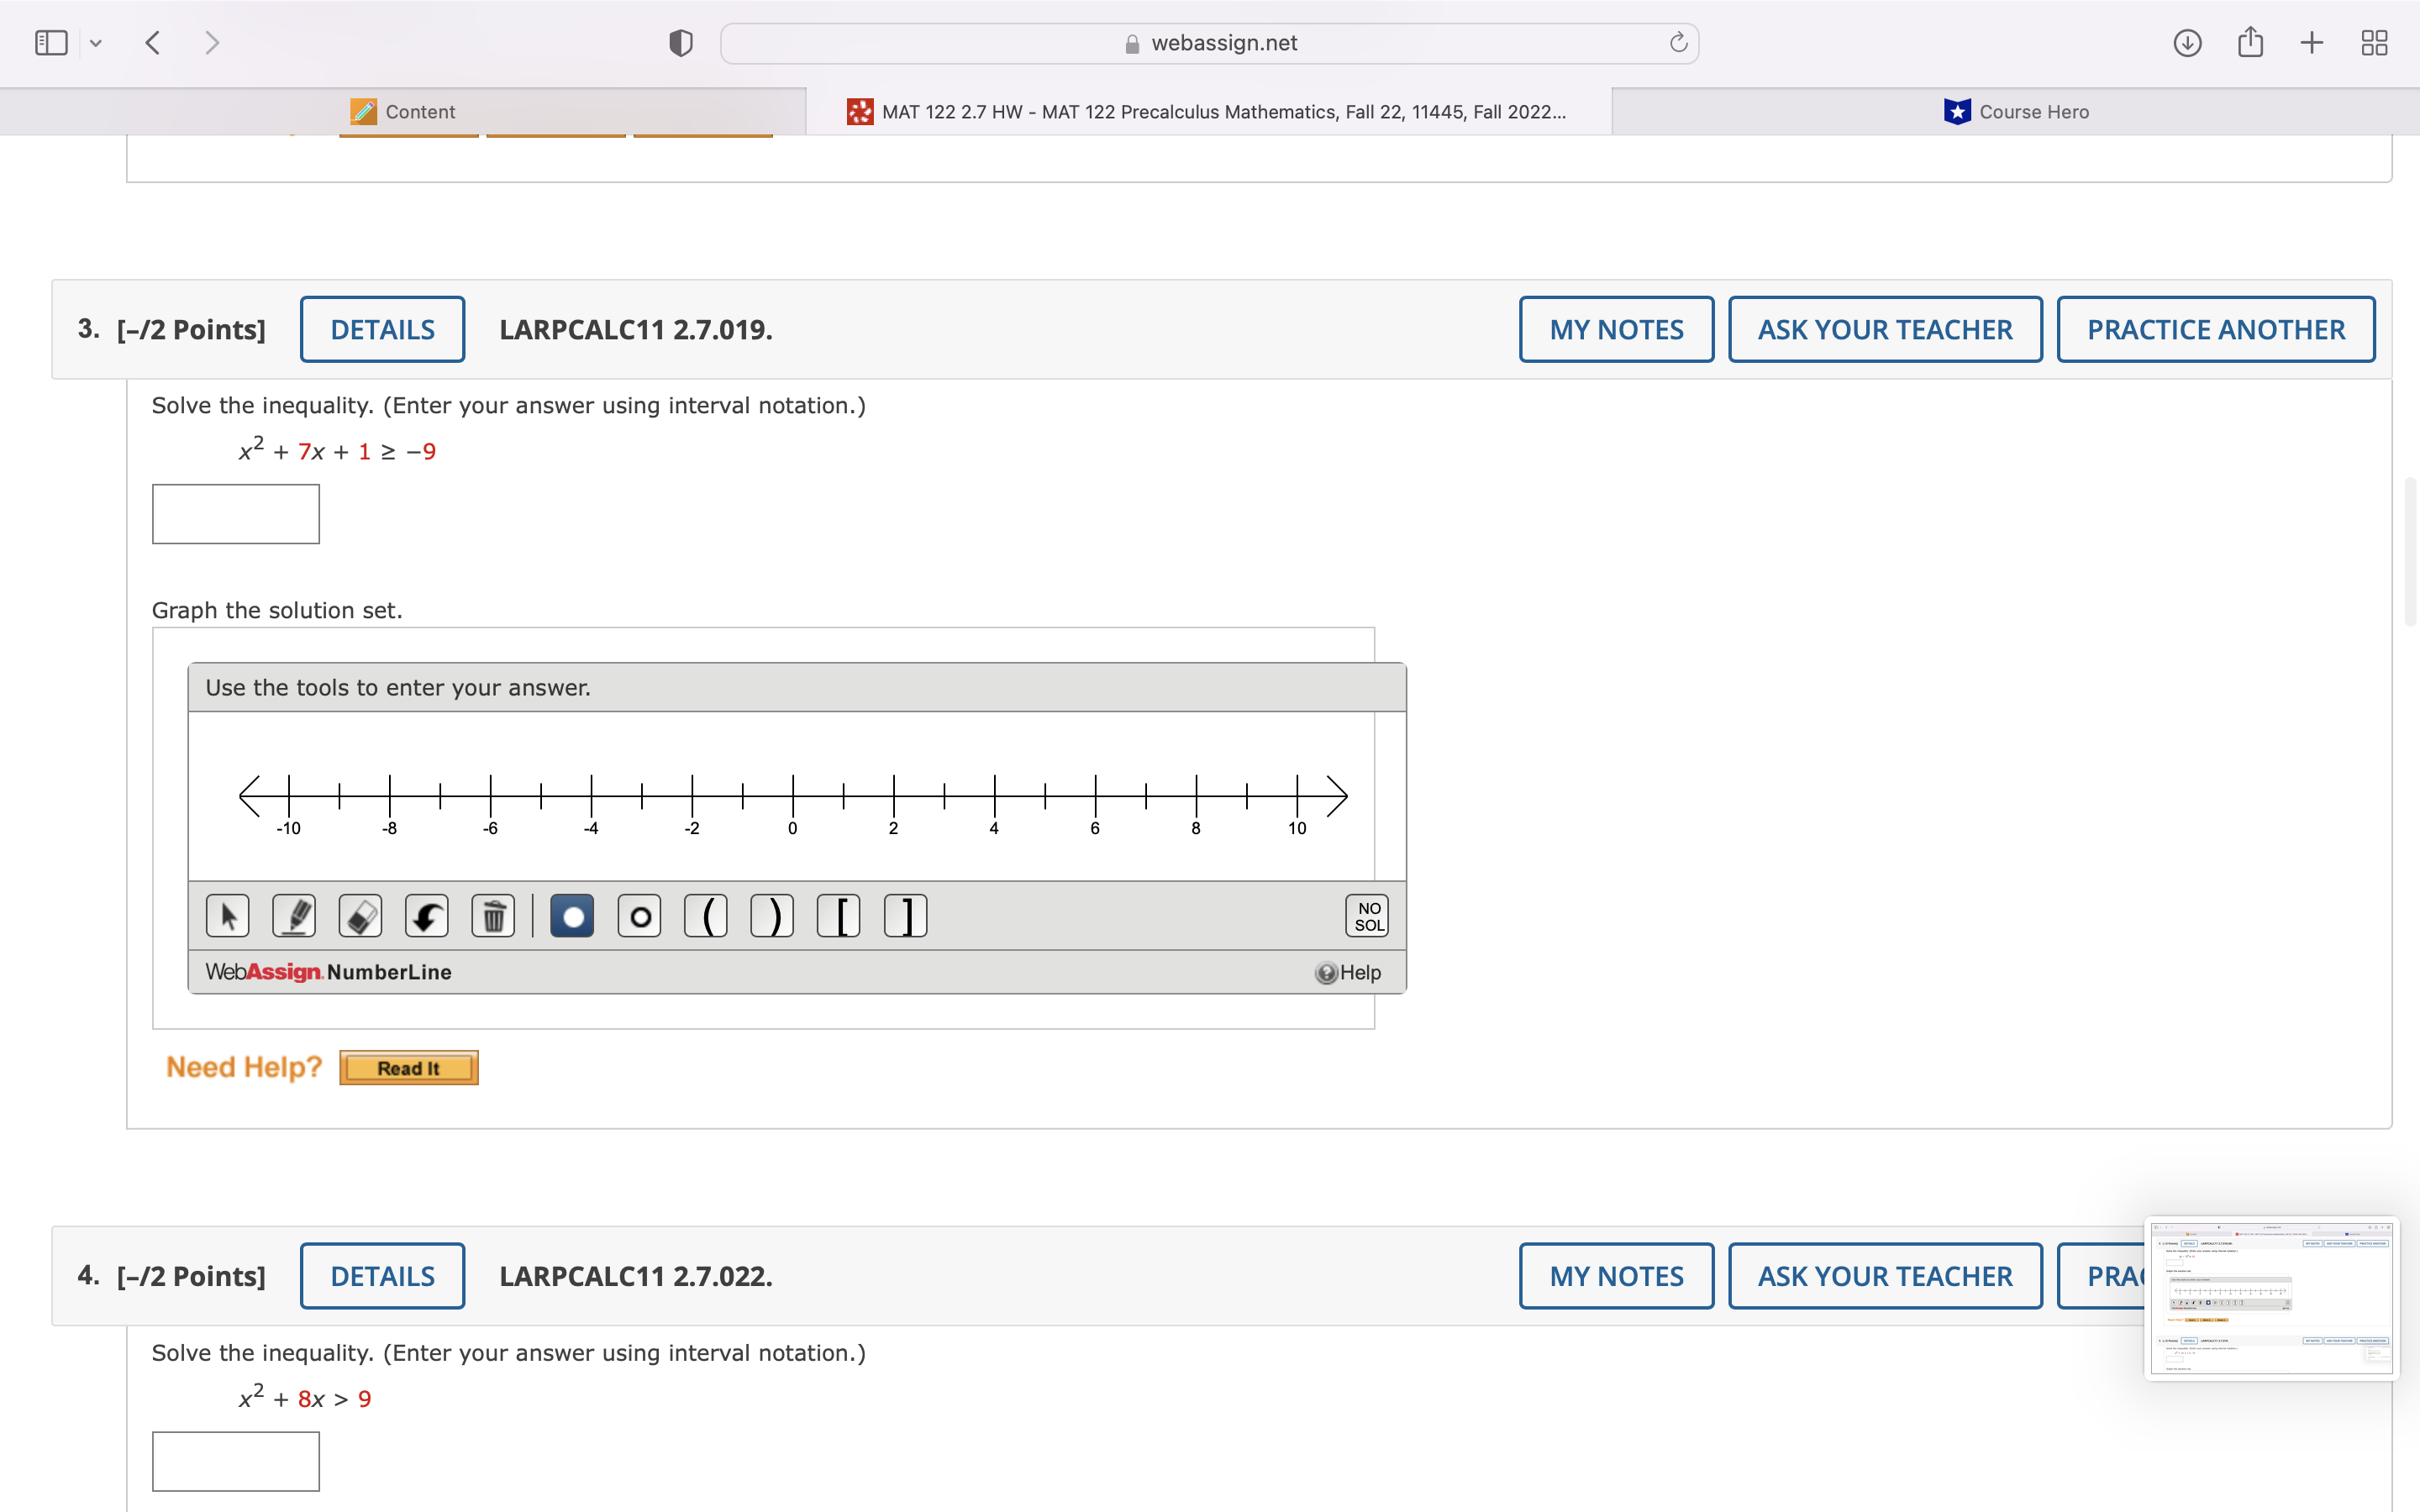Viewport: 2420px width, 1512px height.
Task: Open the tab overview grid
Action: (2374, 42)
